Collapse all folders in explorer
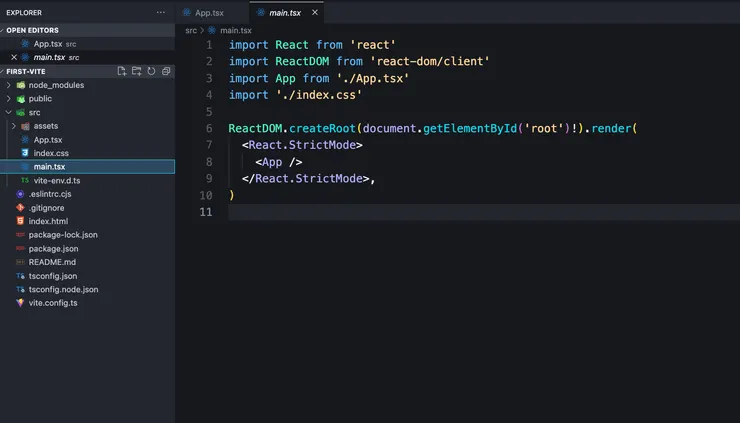Viewport: 740px width, 423px height. pos(166,72)
